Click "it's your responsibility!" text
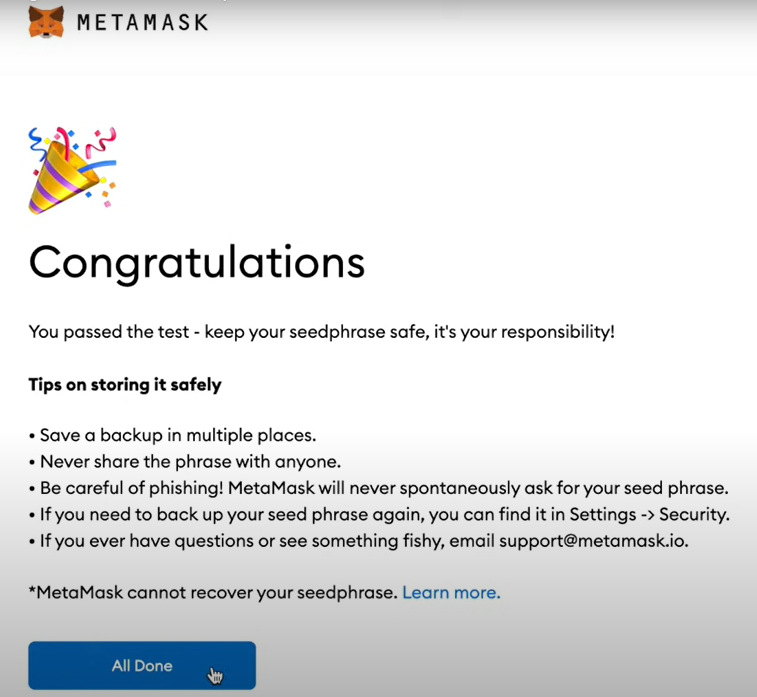Image resolution: width=757 pixels, height=697 pixels. tap(524, 332)
